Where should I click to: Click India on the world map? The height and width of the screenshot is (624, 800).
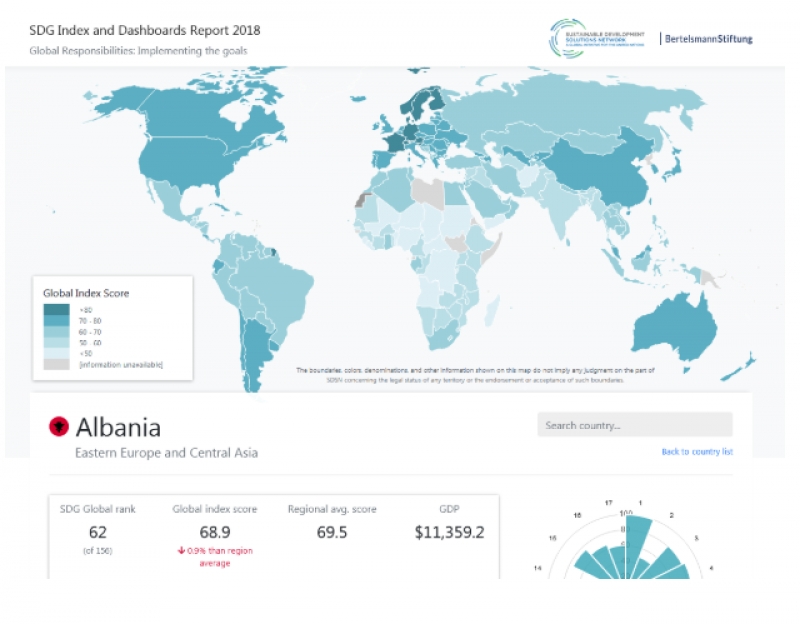(x=559, y=204)
